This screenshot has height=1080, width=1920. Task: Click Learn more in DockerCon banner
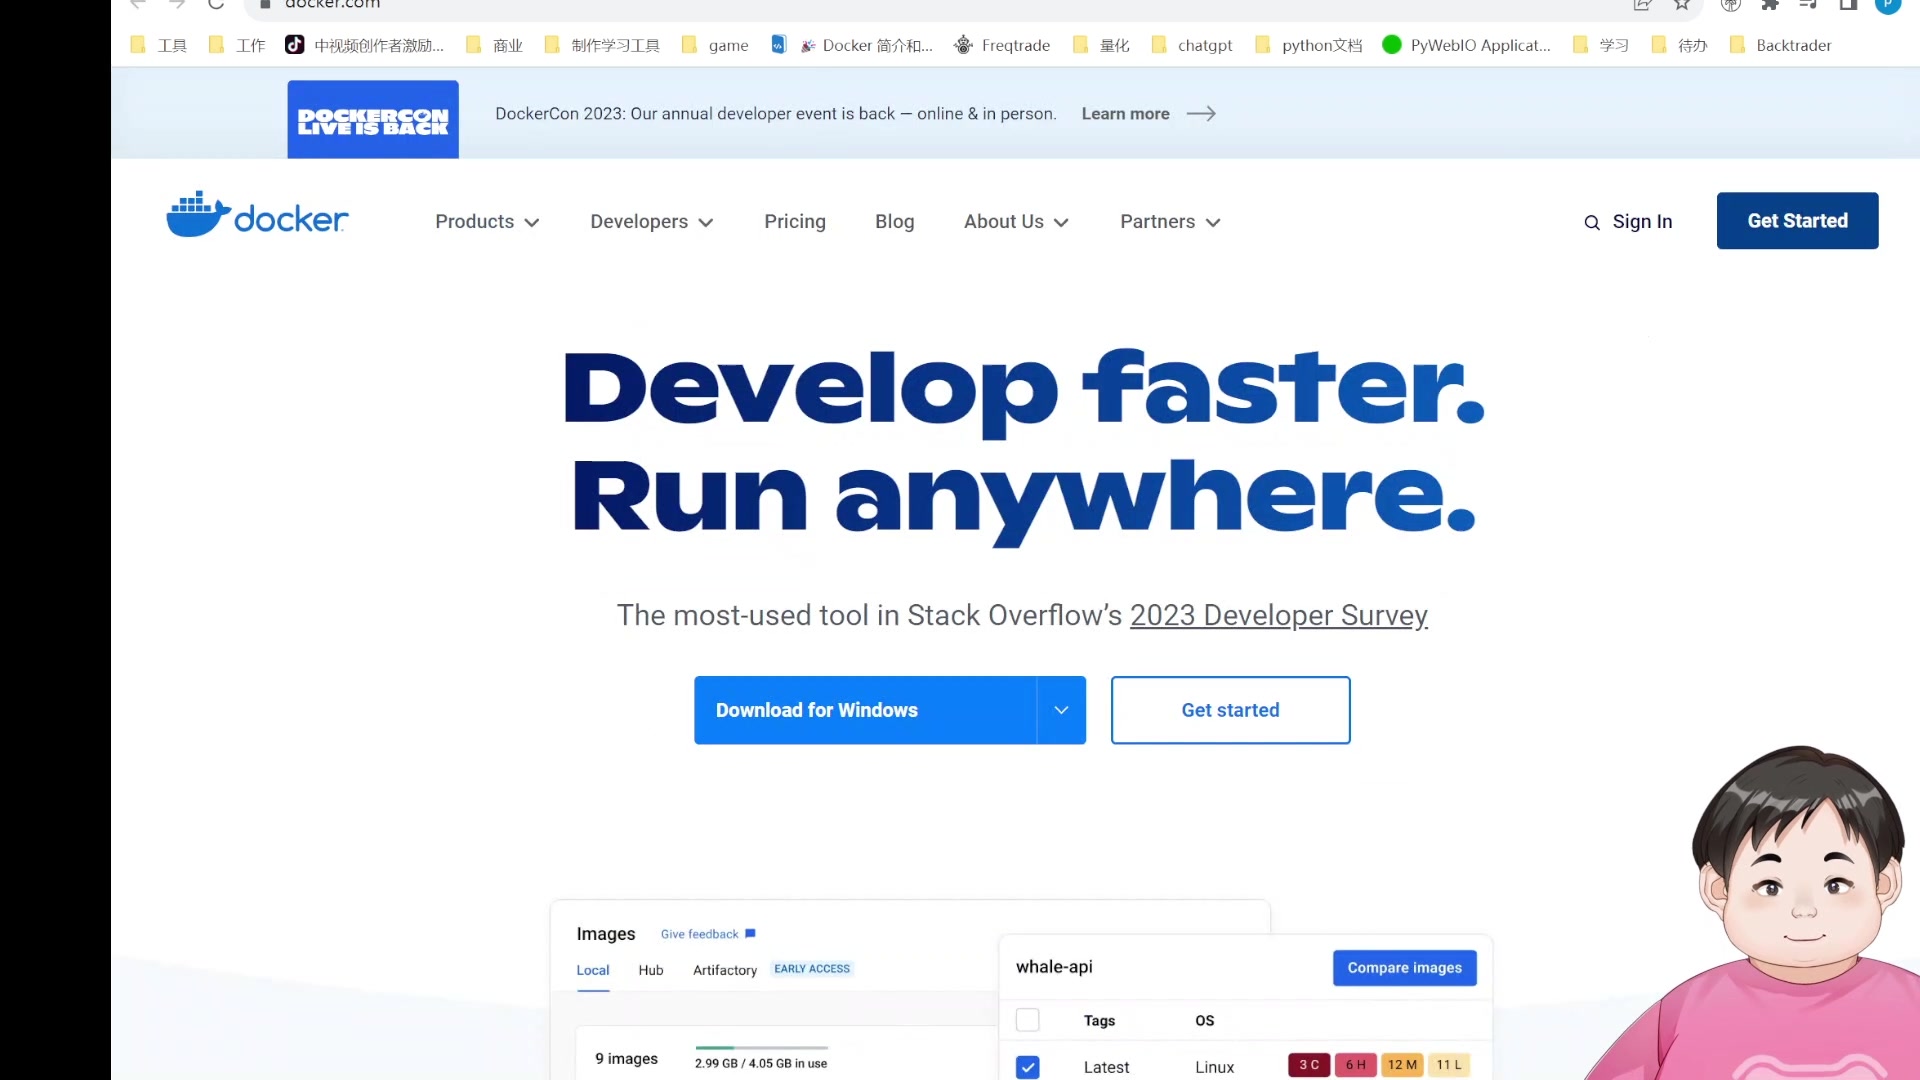1125,114
